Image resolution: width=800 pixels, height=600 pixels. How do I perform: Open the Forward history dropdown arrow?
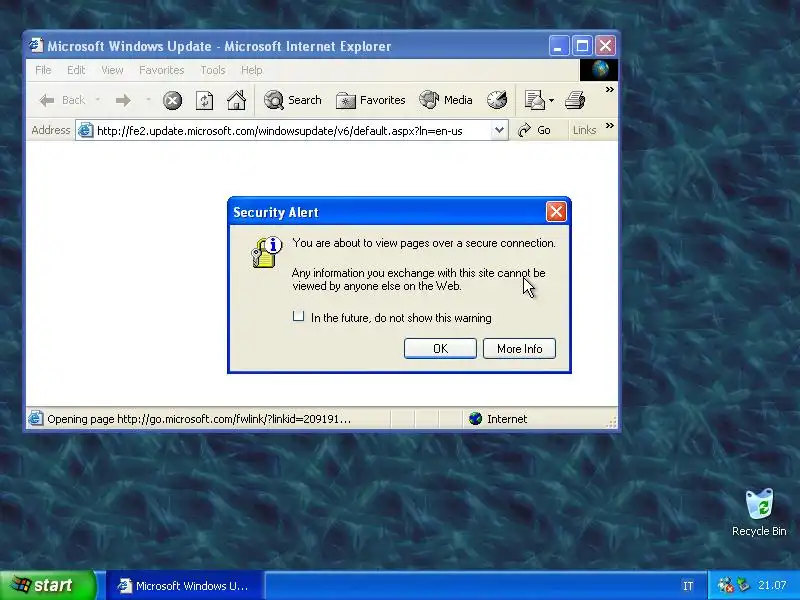click(x=148, y=100)
